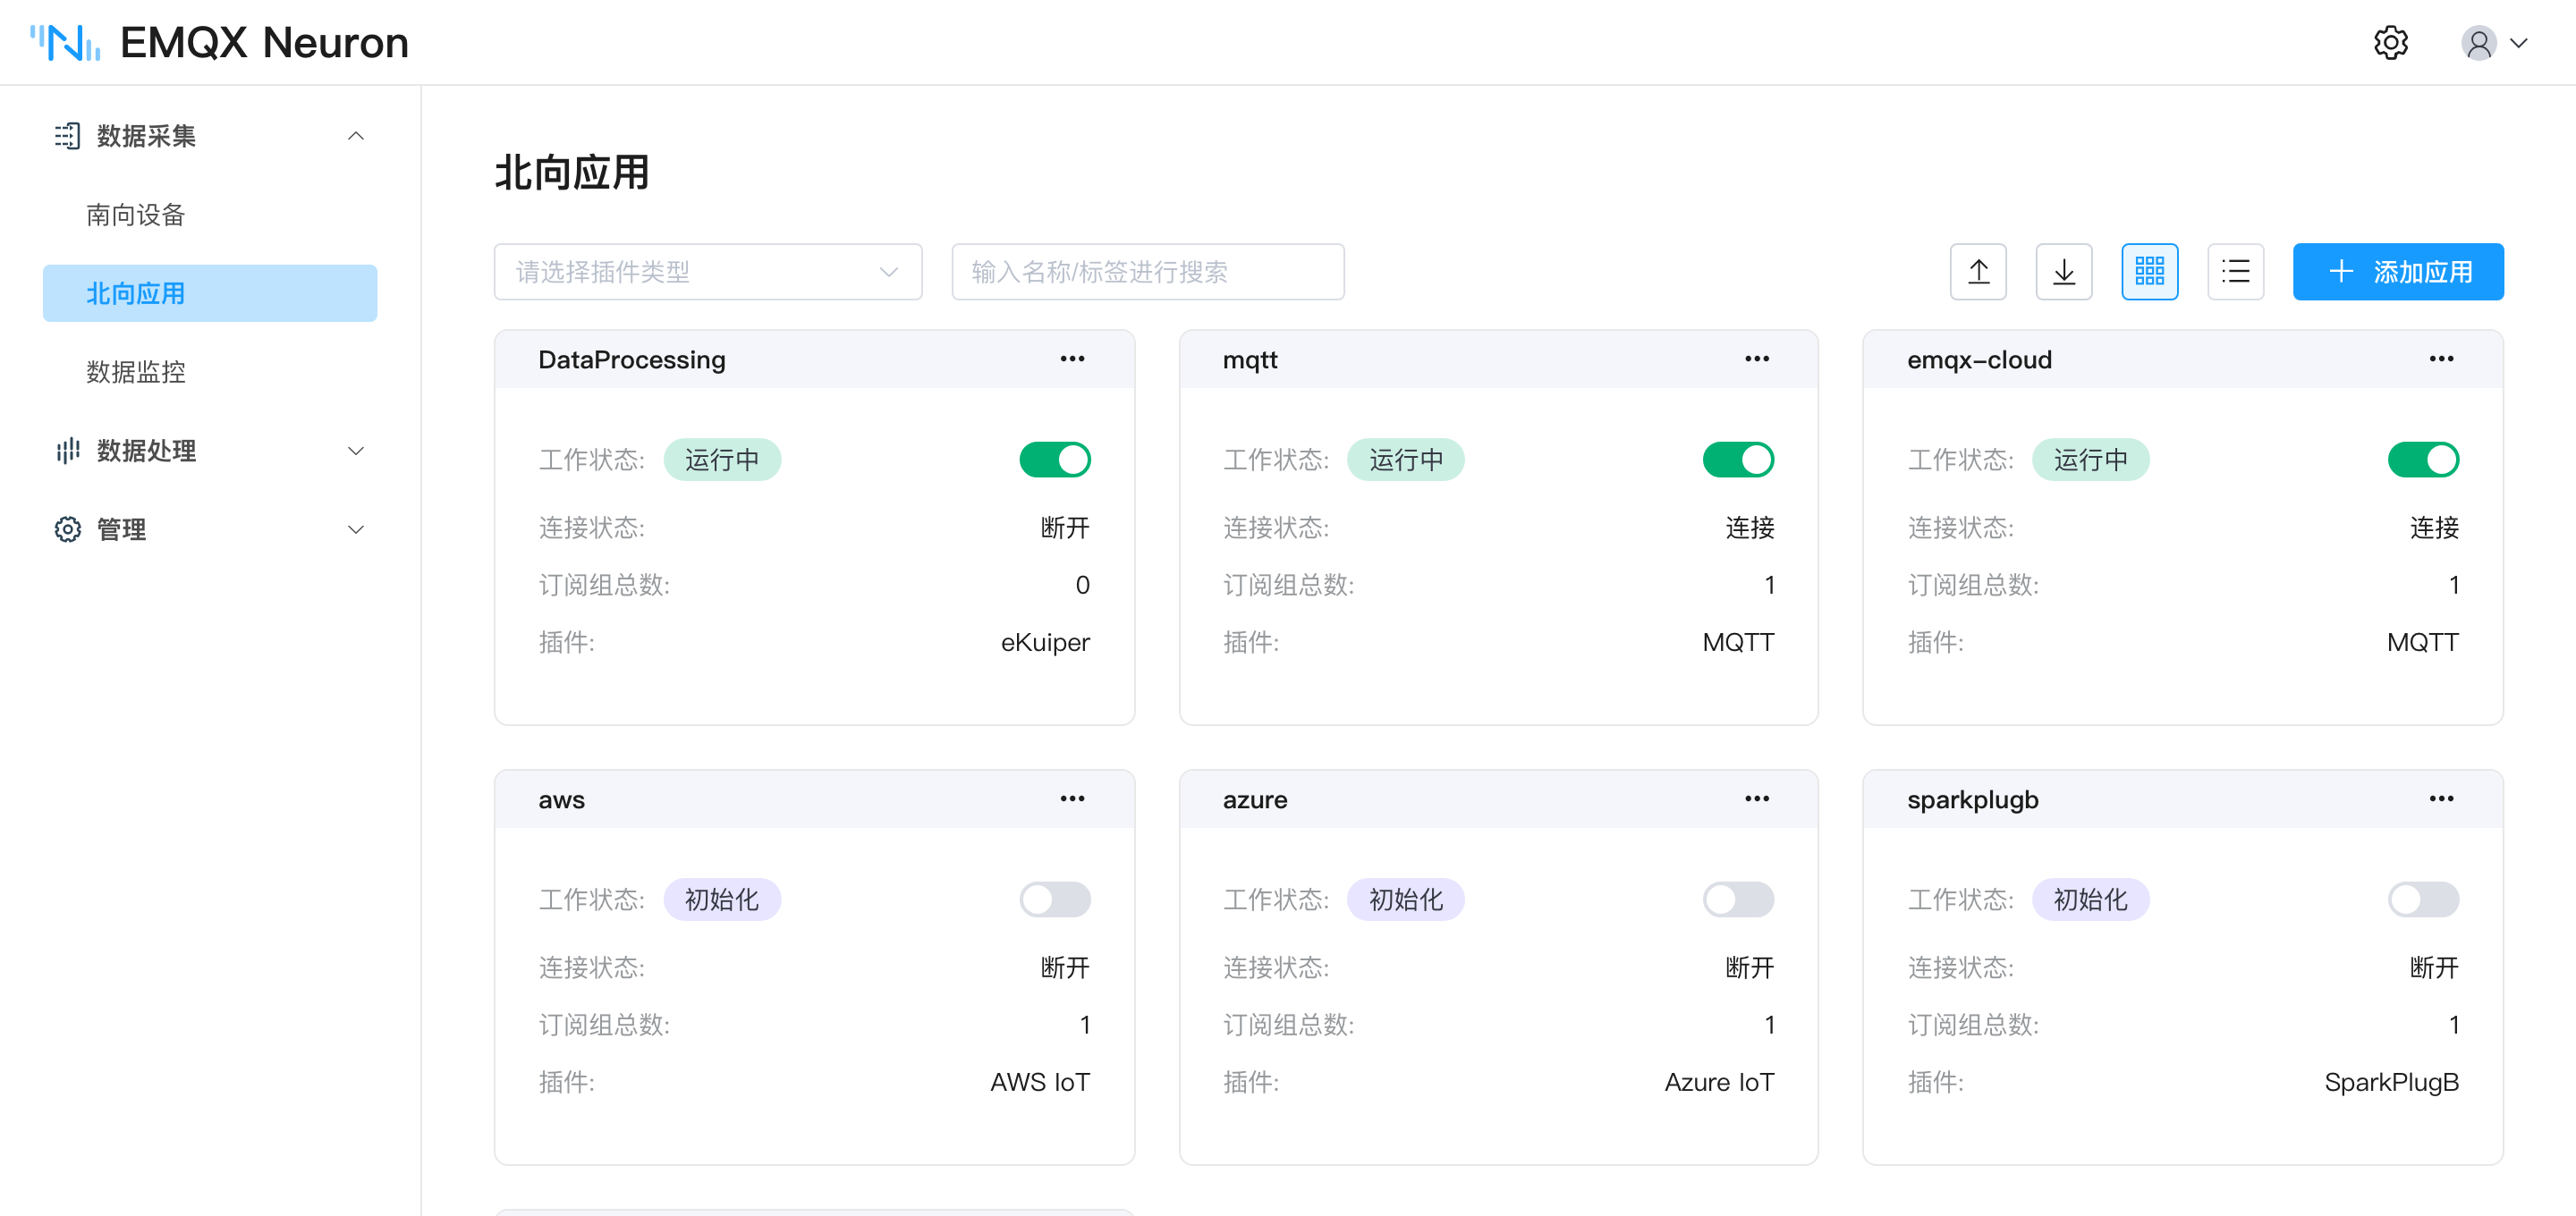Open more options for sparkplugb card
The width and height of the screenshot is (2576, 1216).
[2441, 799]
